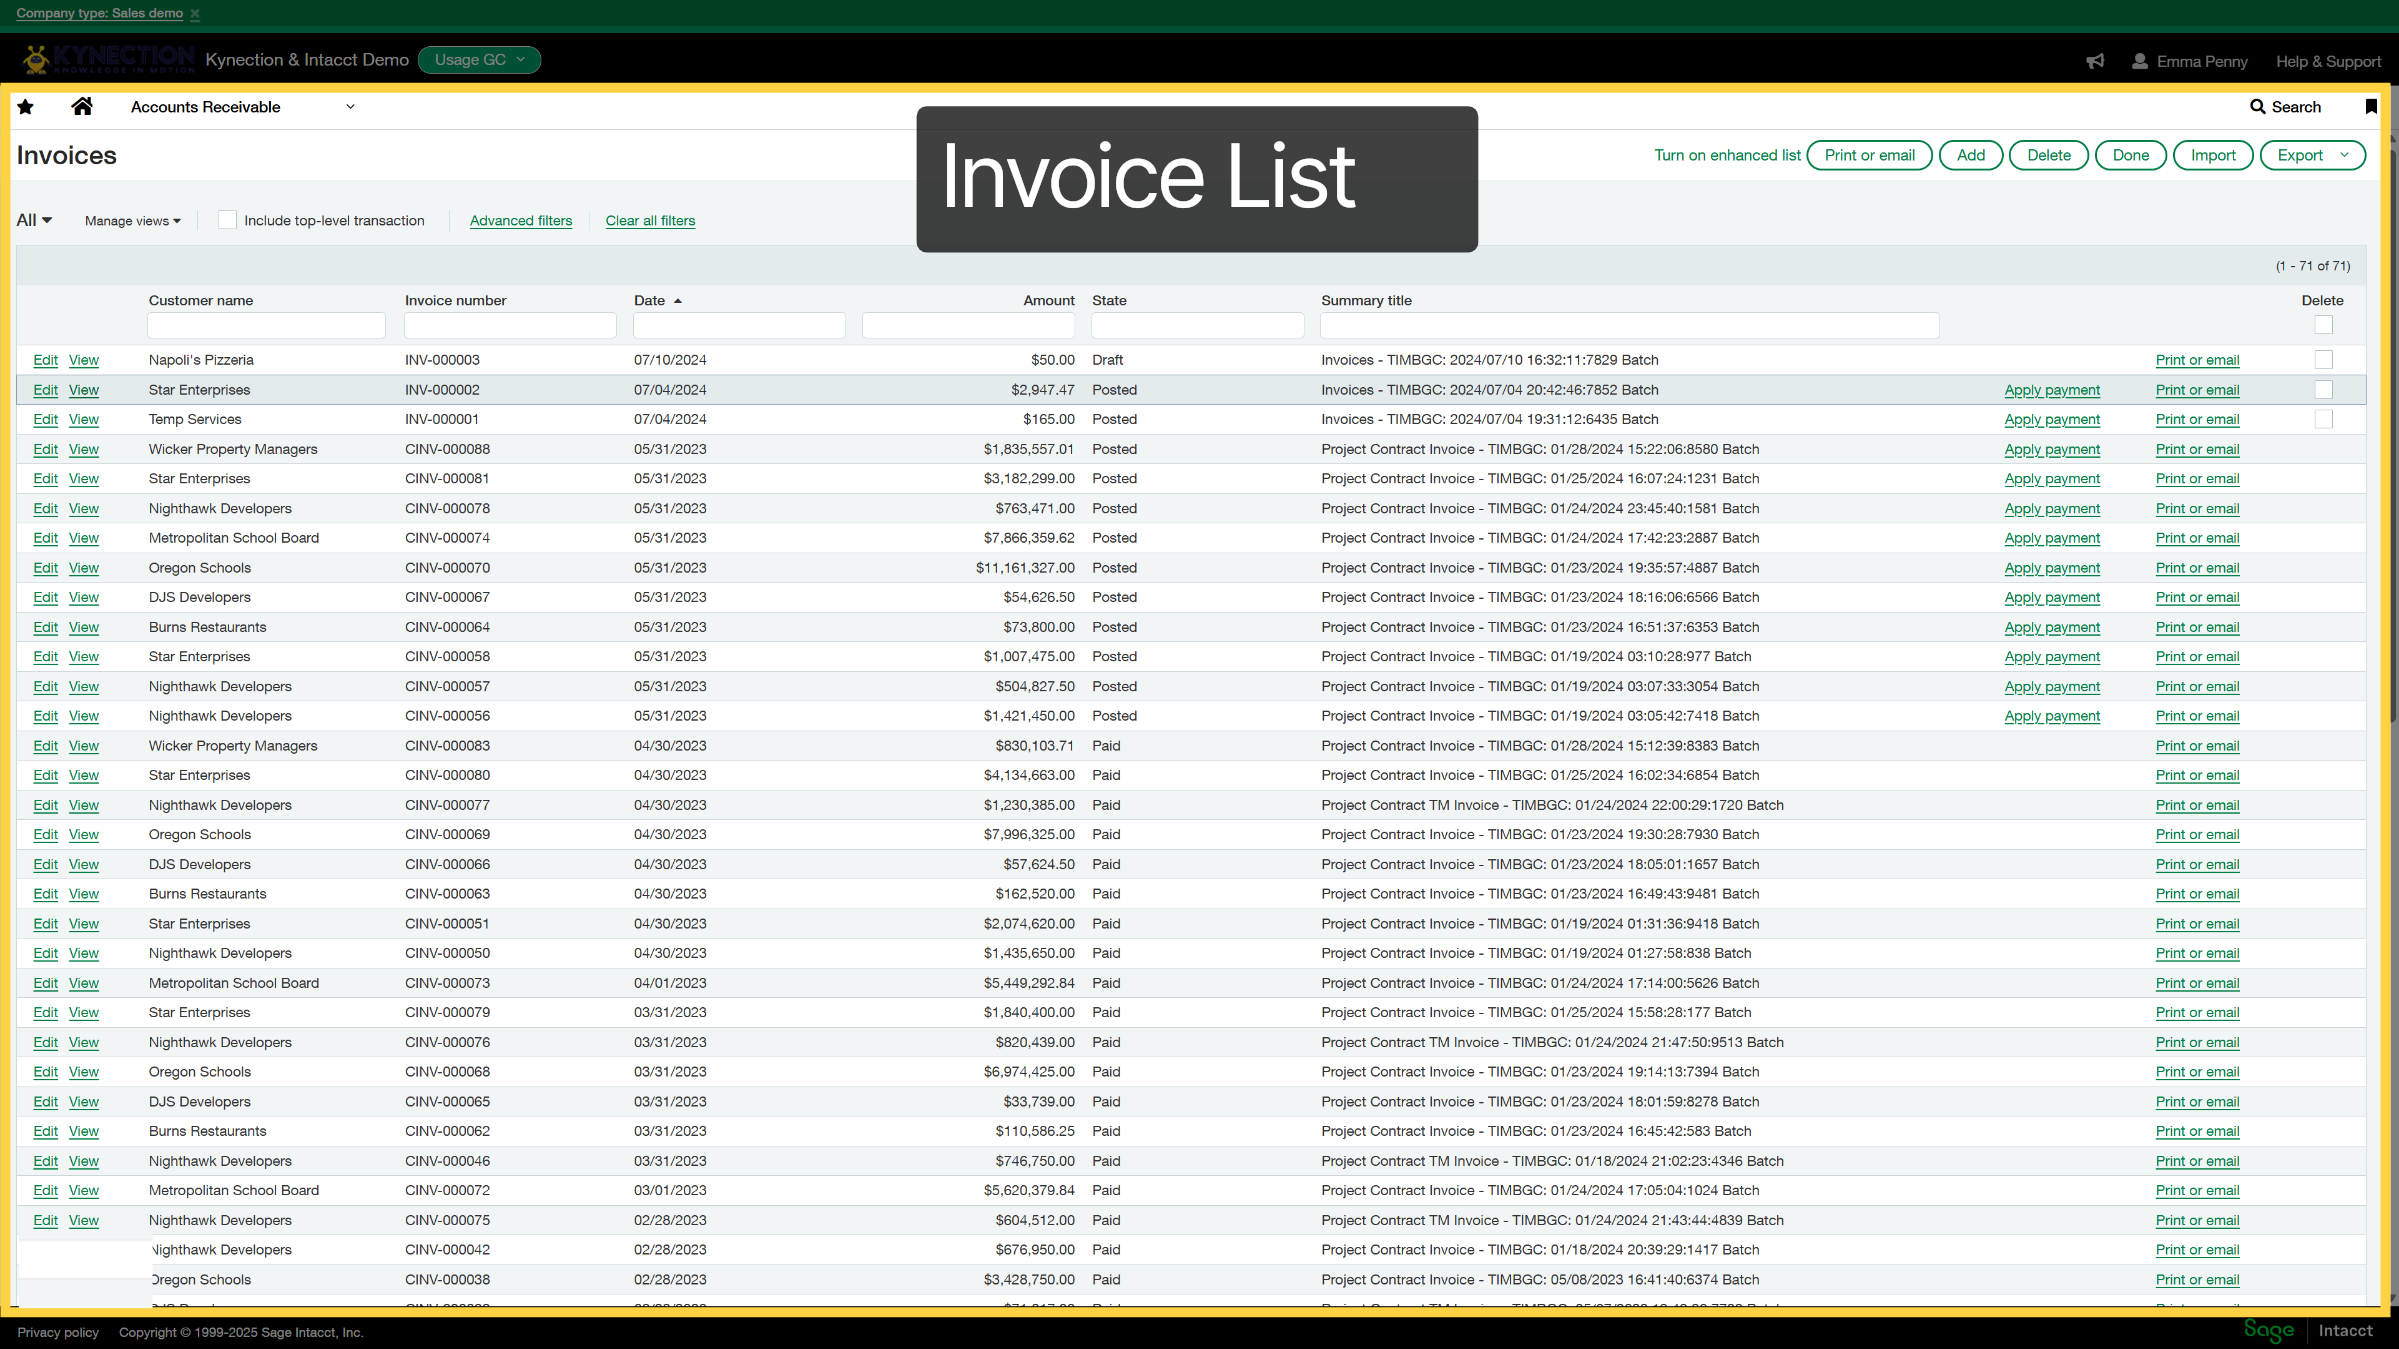2399x1349 pixels.
Task: Toggle the select-all Delete header checkbox
Action: (2323, 325)
